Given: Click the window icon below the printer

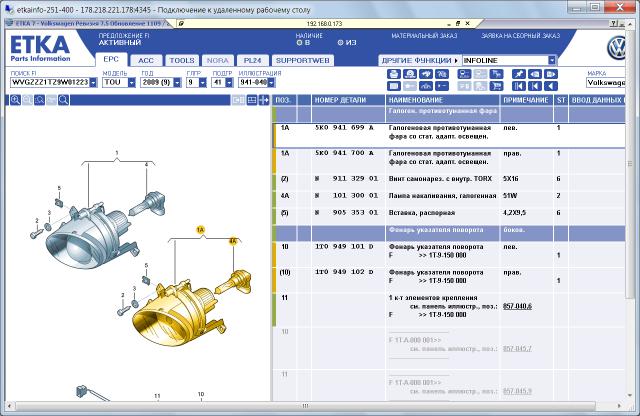Looking at the screenshot, I should (x=393, y=86).
